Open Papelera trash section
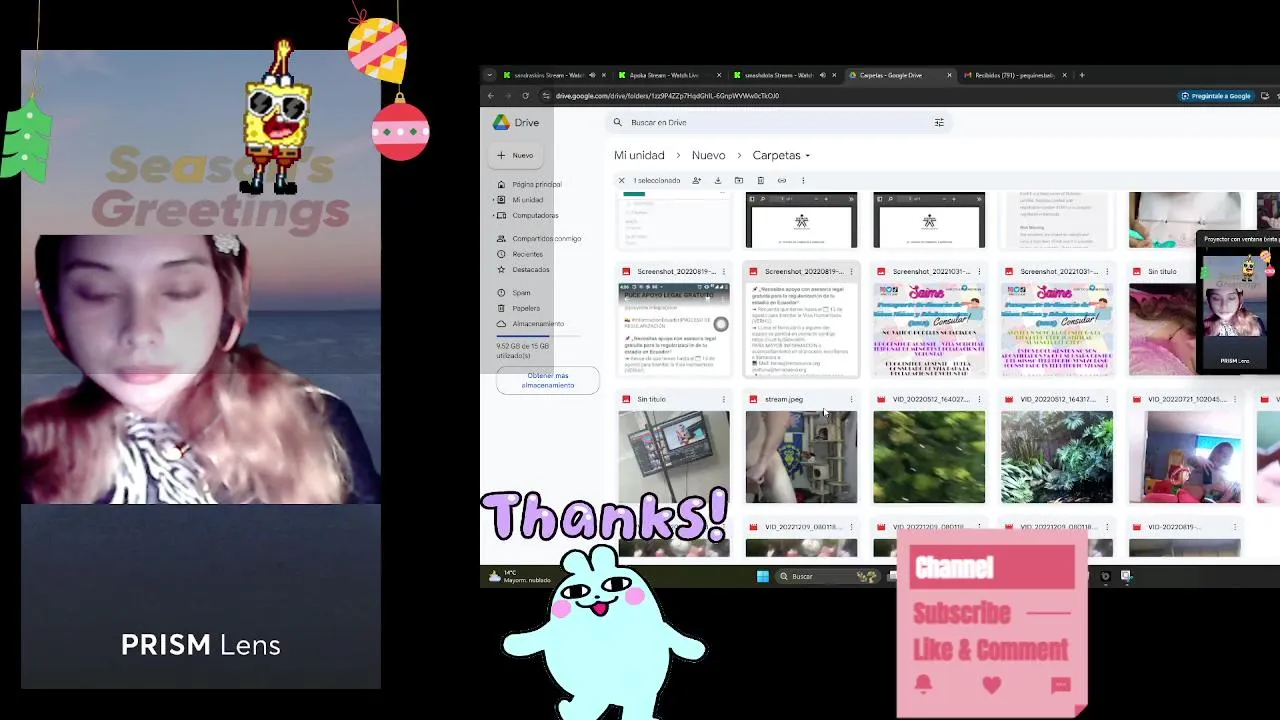This screenshot has height=720, width=1280. click(525, 308)
